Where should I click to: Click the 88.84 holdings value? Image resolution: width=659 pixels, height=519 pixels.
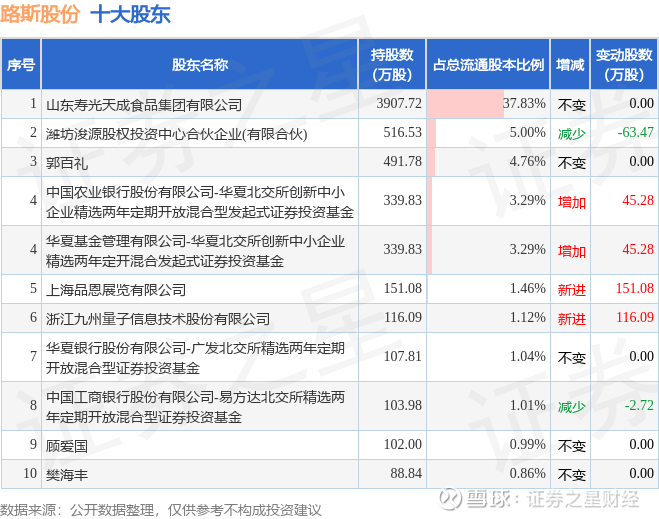pos(406,473)
